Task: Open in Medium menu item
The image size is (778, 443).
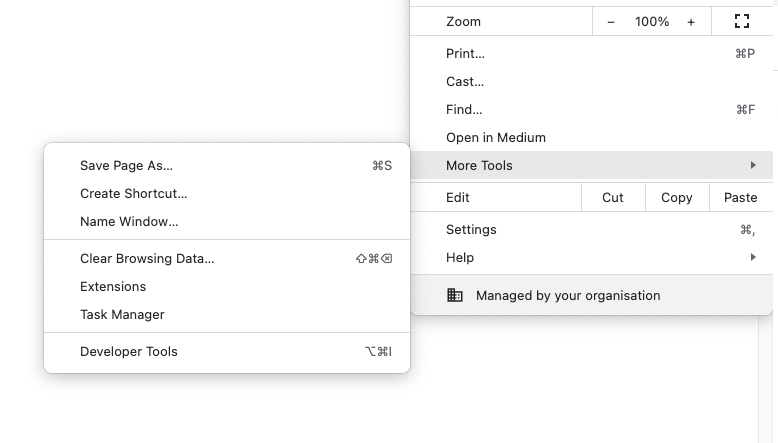Action: pyautogui.click(x=592, y=137)
